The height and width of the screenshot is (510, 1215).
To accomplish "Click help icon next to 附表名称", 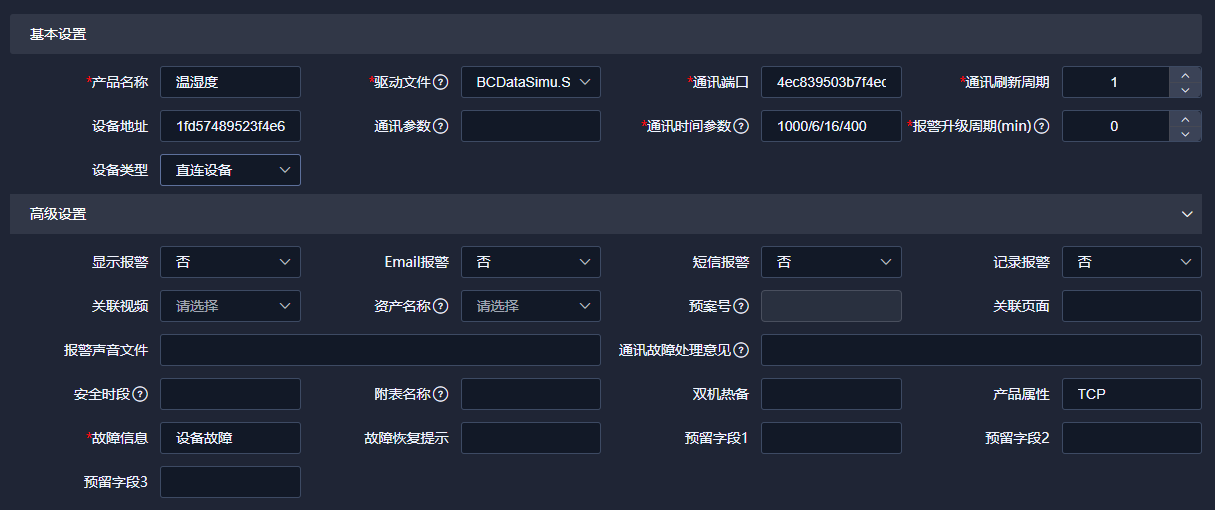I will pos(441,394).
